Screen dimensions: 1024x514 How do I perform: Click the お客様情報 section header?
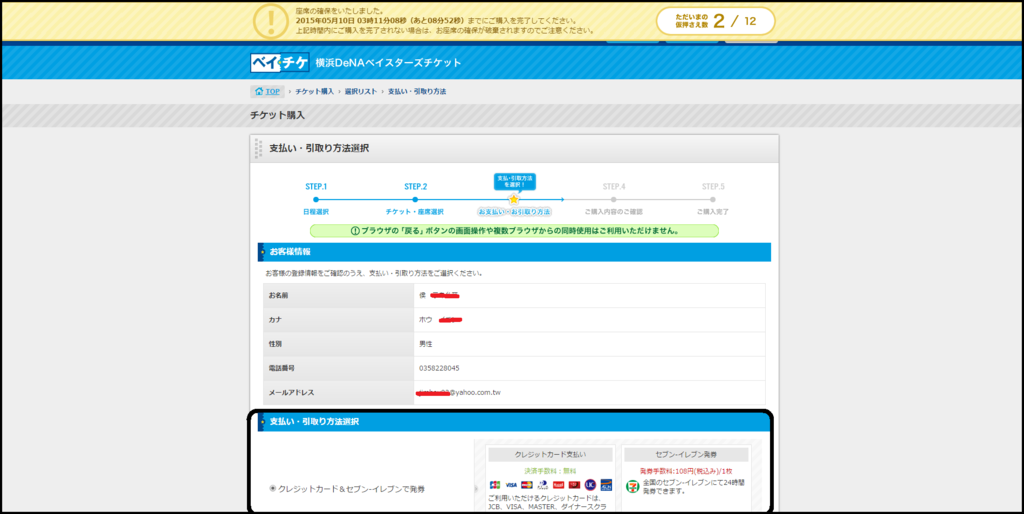pyautogui.click(x=514, y=252)
